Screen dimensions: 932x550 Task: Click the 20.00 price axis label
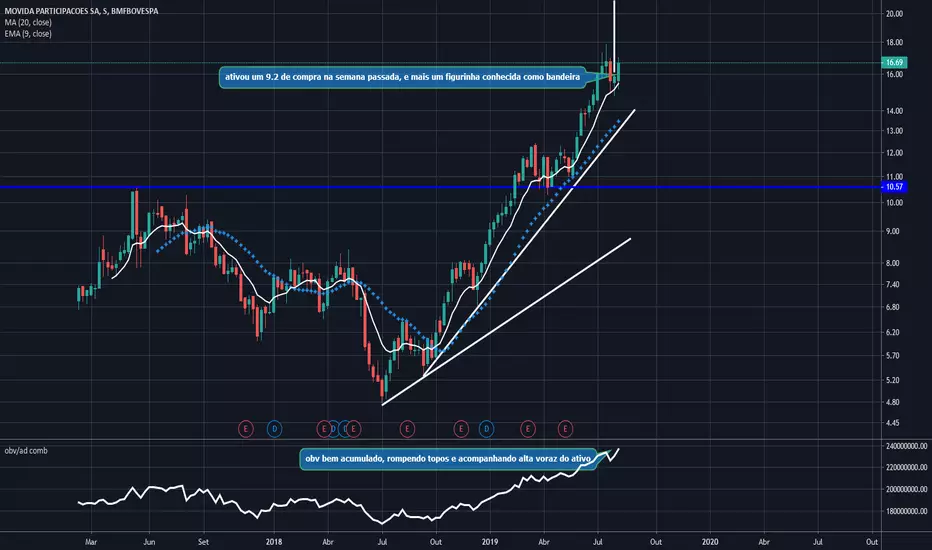click(x=894, y=14)
